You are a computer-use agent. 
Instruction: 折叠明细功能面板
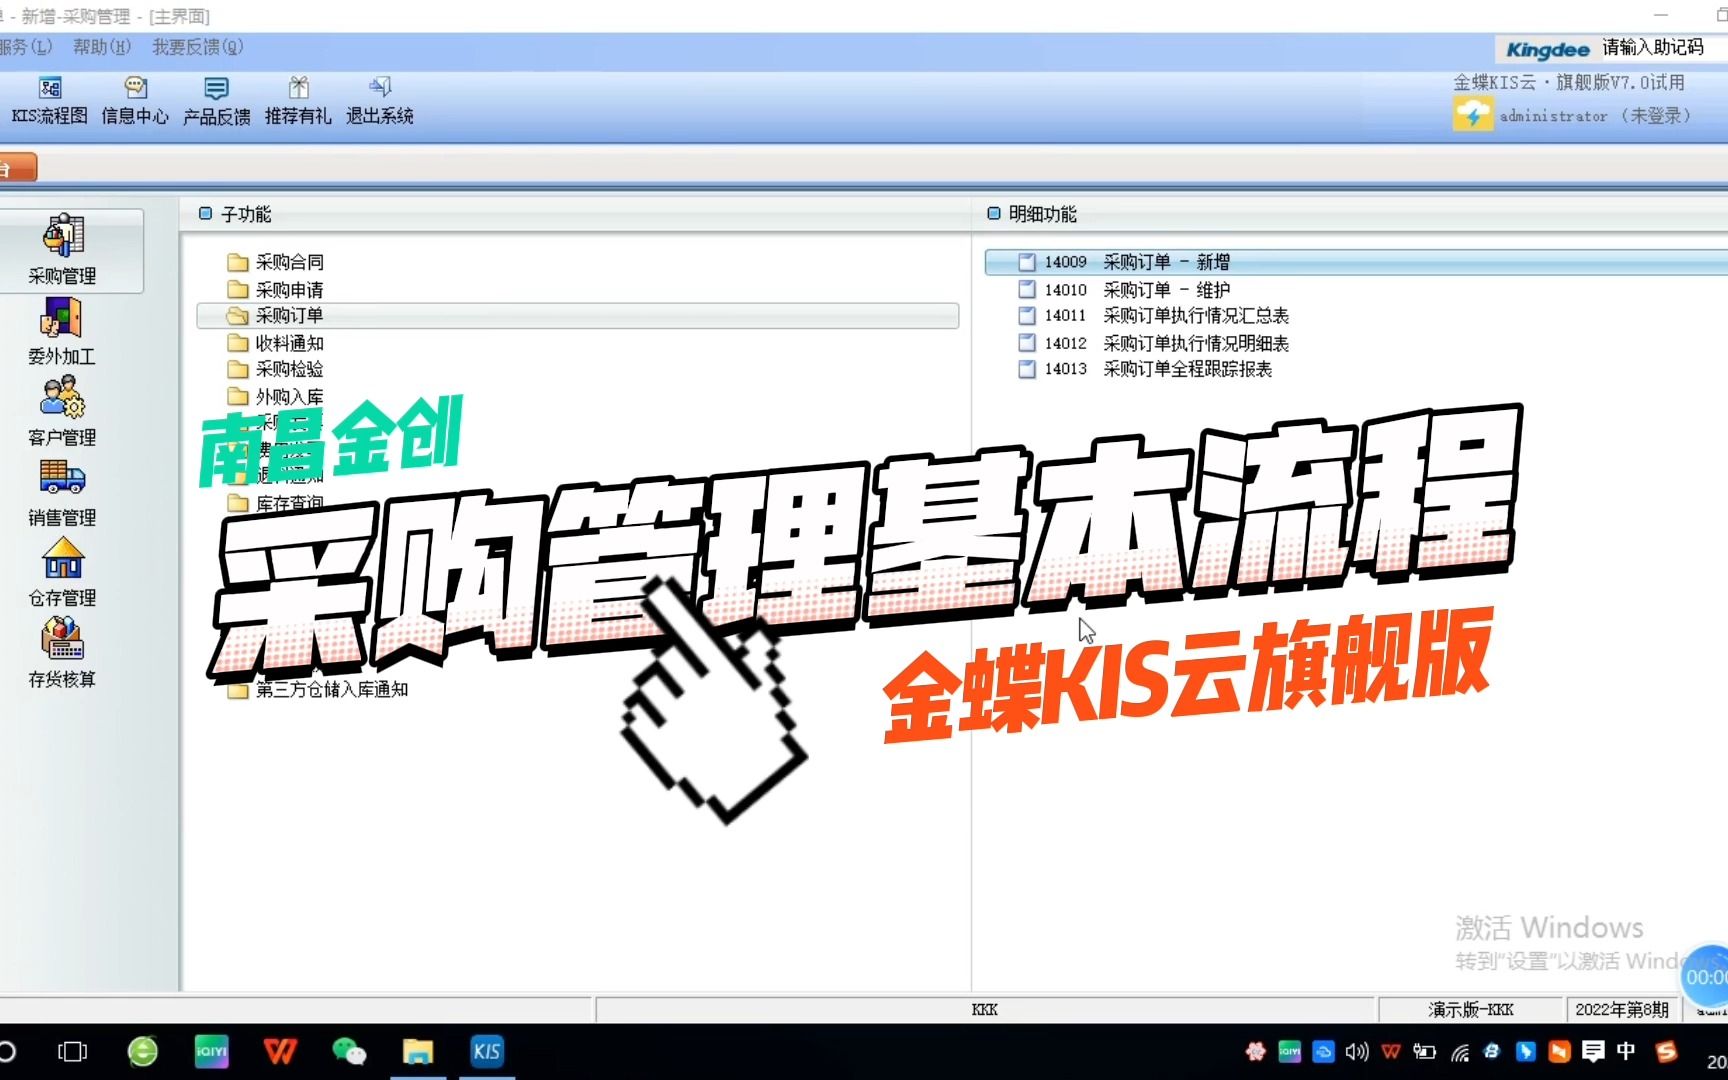tap(994, 213)
